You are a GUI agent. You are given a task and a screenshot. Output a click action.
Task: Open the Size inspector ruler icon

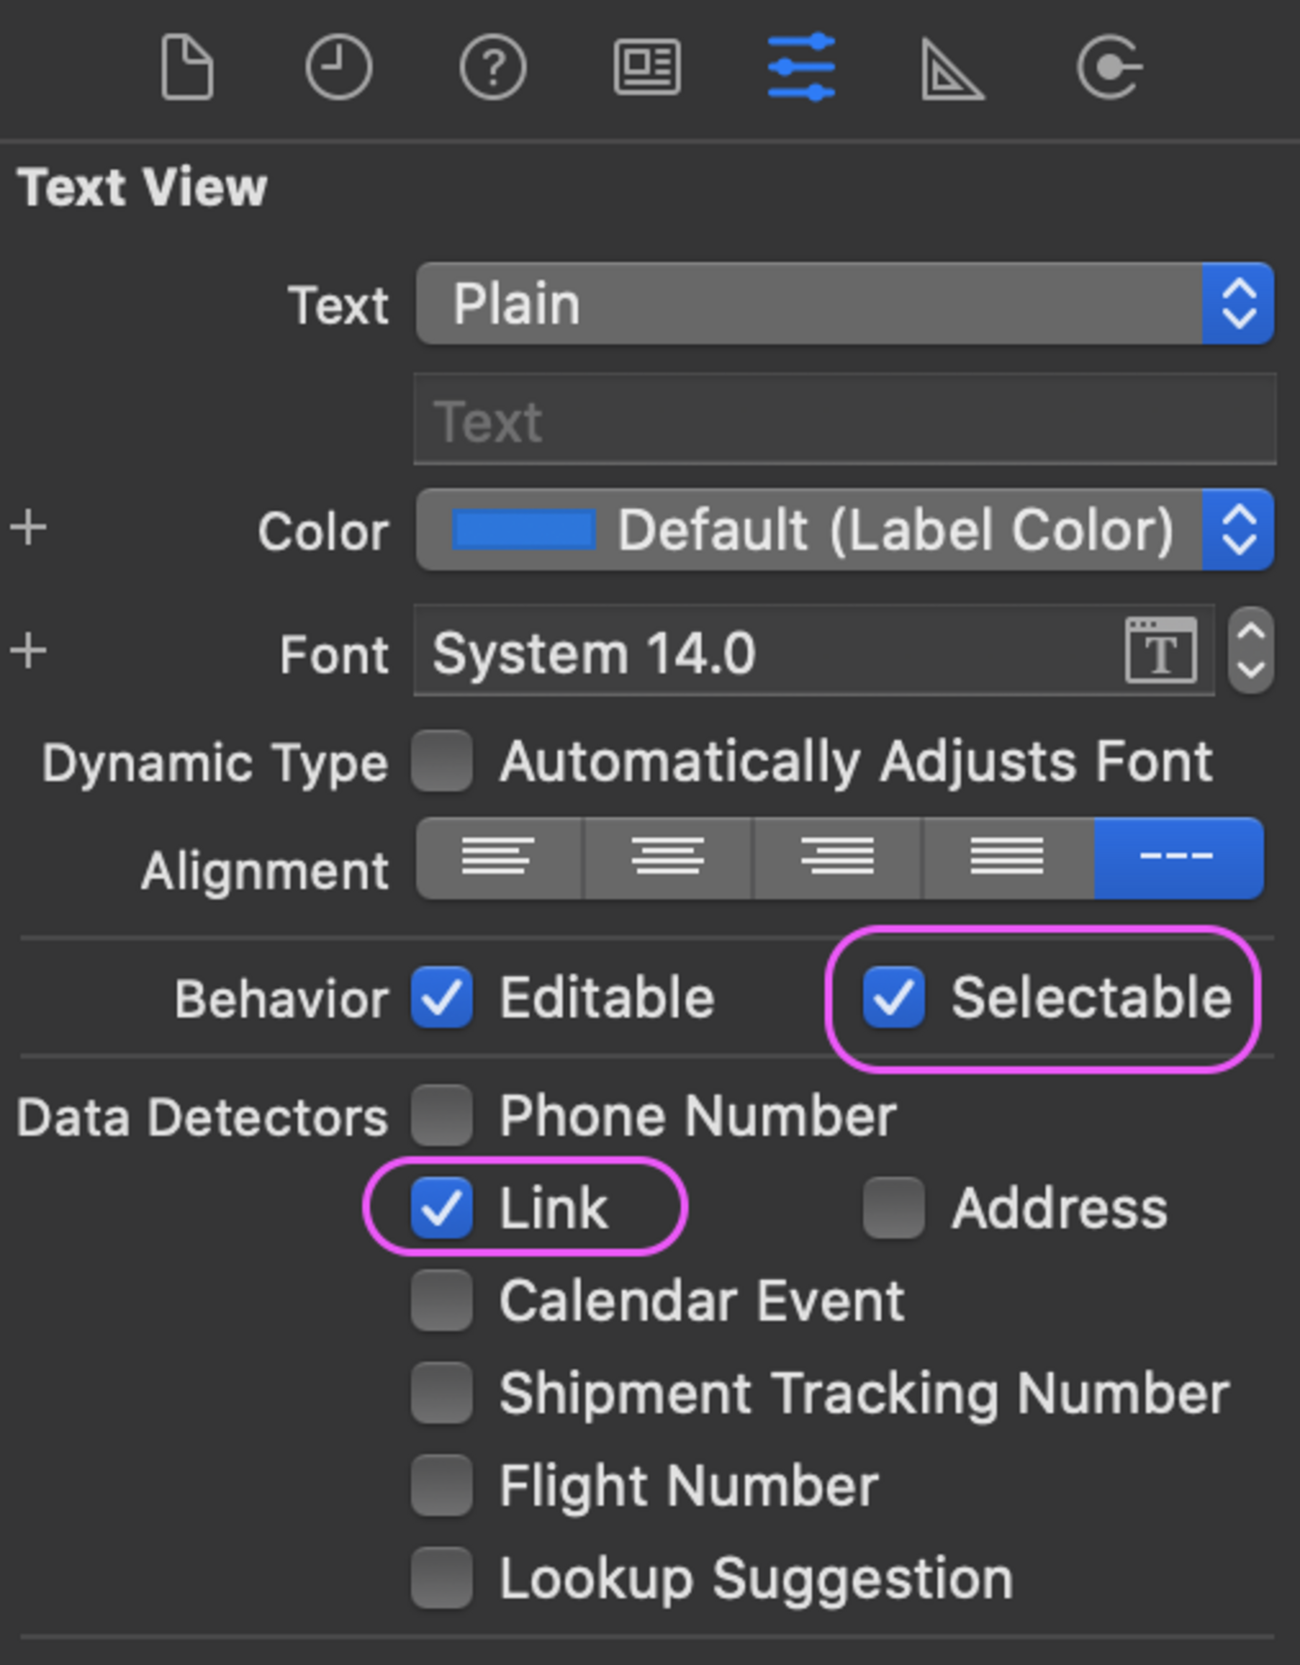pyautogui.click(x=951, y=70)
